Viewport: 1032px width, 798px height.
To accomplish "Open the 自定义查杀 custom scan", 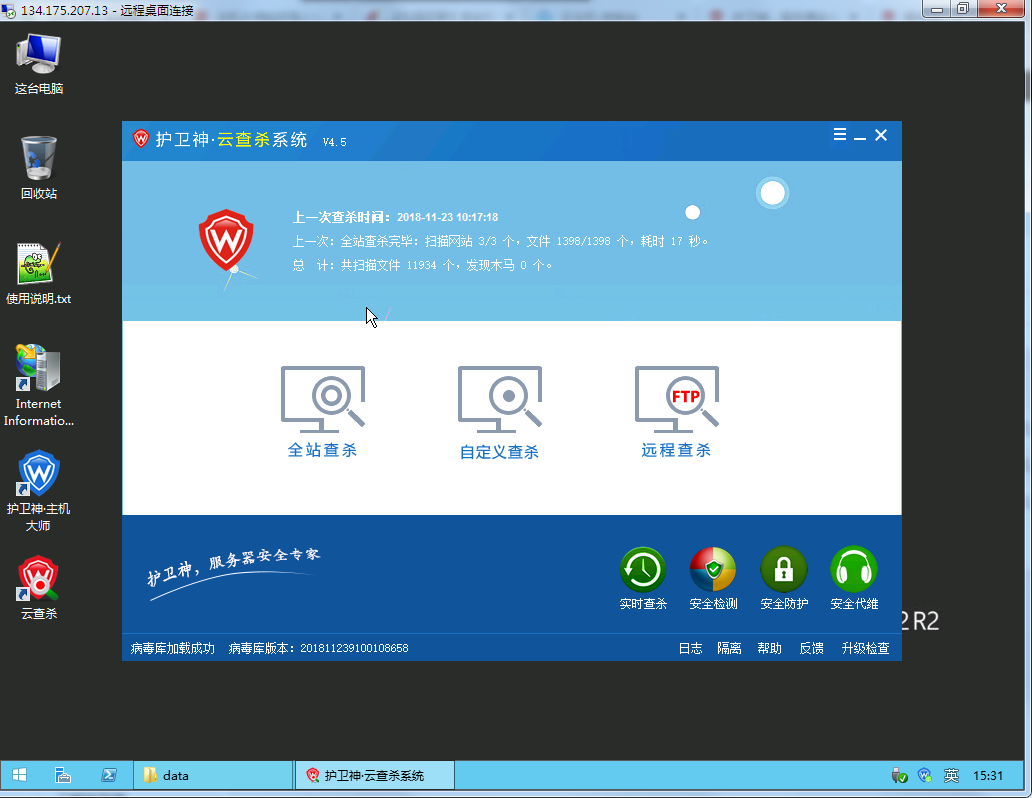I will point(500,413).
